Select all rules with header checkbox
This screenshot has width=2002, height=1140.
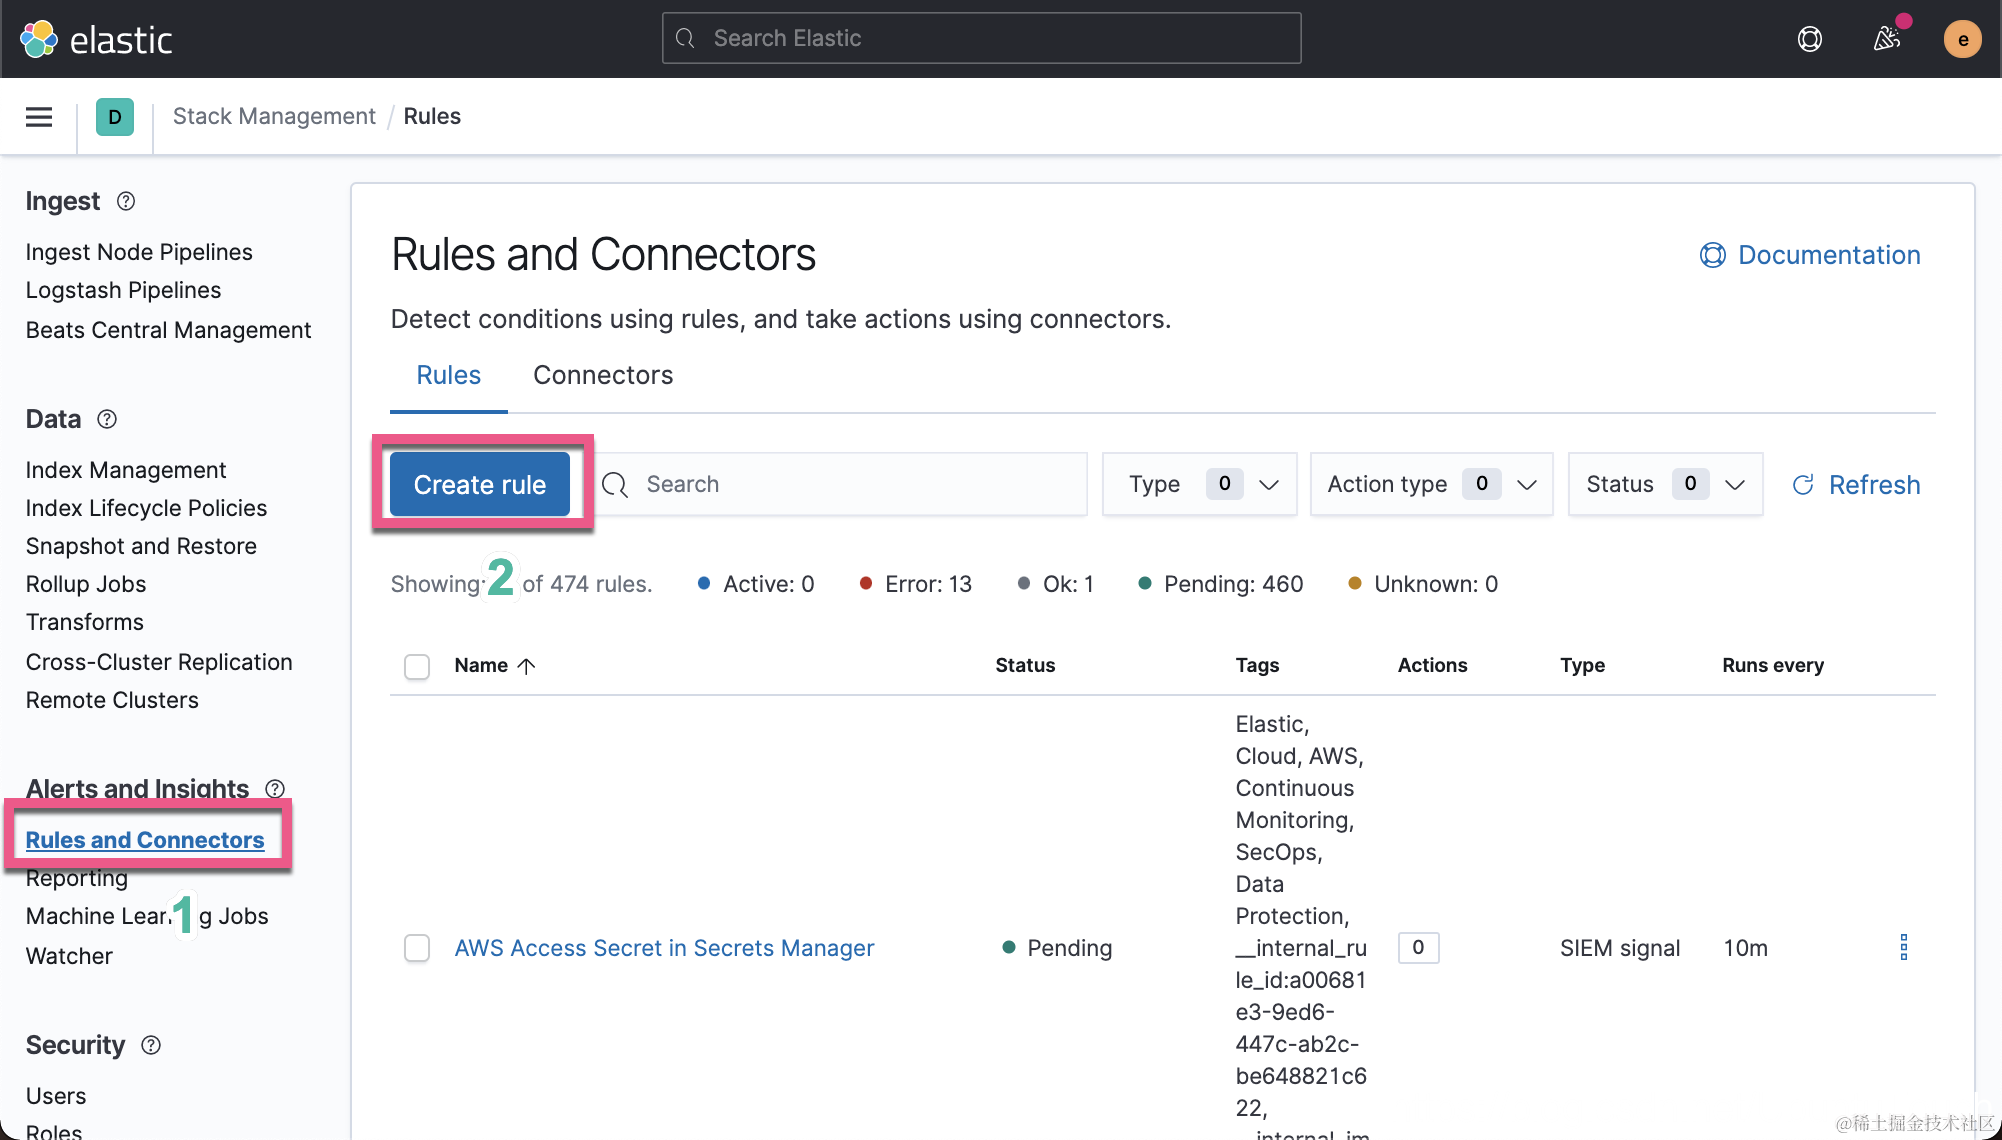pos(417,666)
